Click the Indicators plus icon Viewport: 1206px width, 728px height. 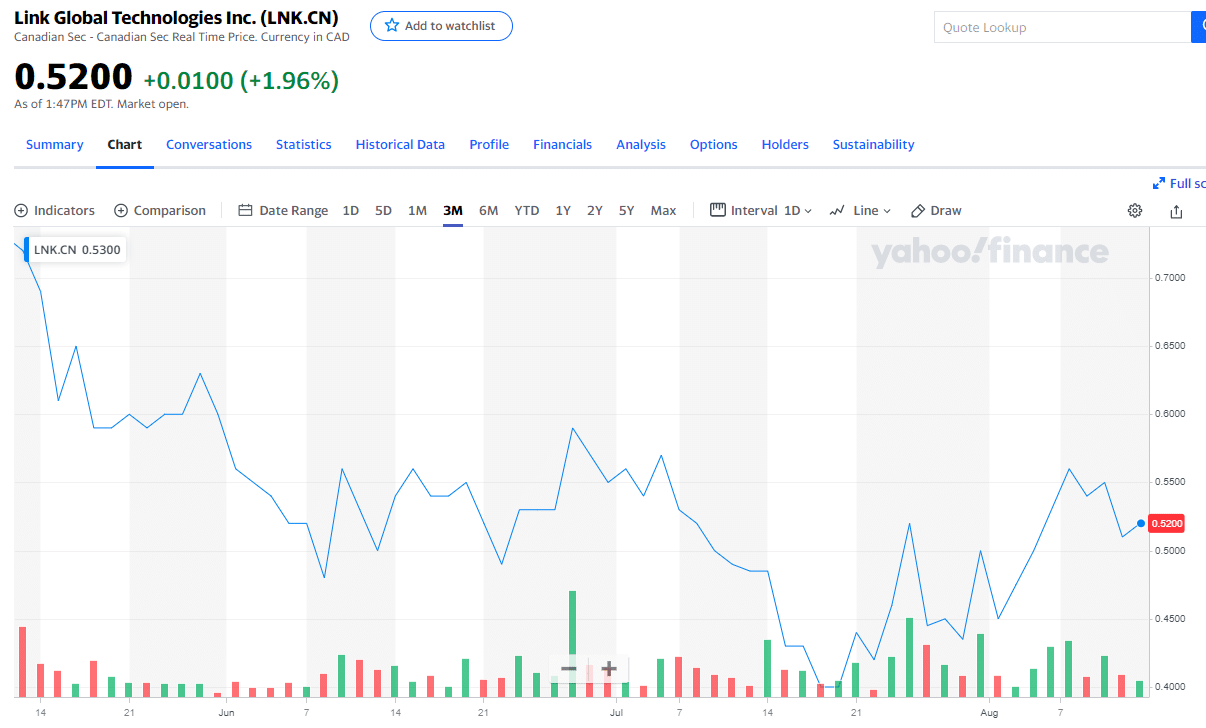click(21, 210)
